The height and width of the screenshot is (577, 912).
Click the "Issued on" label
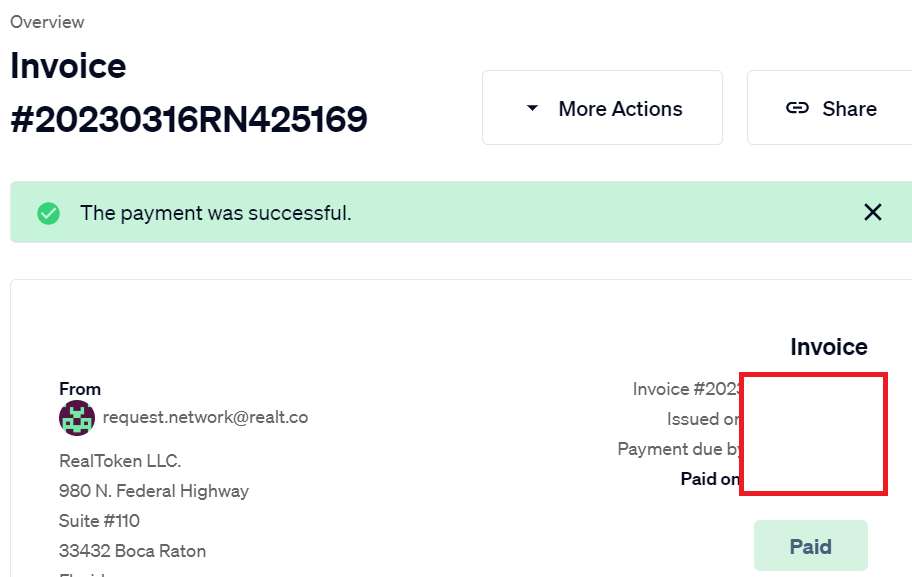coord(703,419)
